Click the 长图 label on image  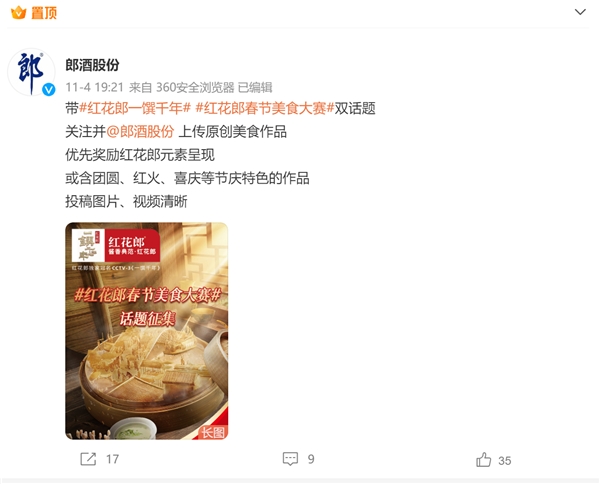click(213, 433)
